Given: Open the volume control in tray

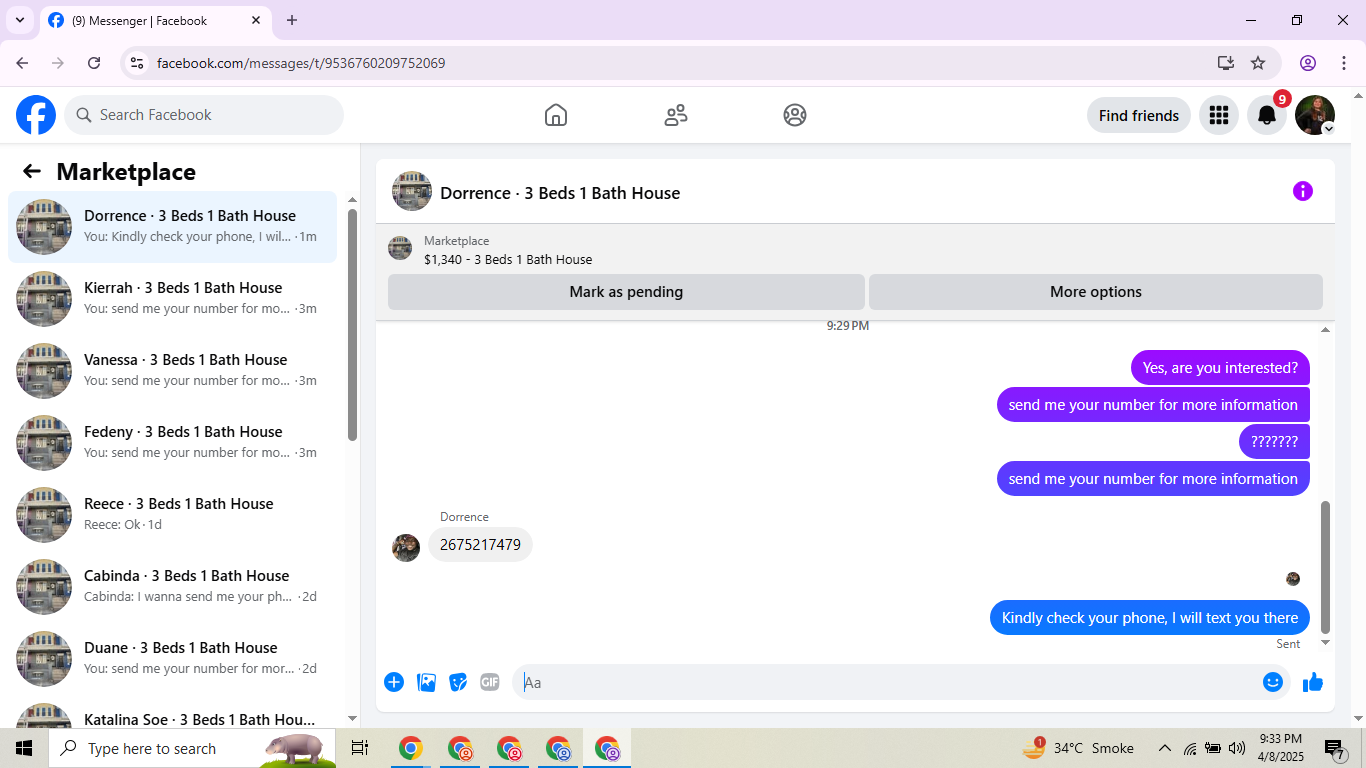Looking at the screenshot, I should click(x=1237, y=748).
